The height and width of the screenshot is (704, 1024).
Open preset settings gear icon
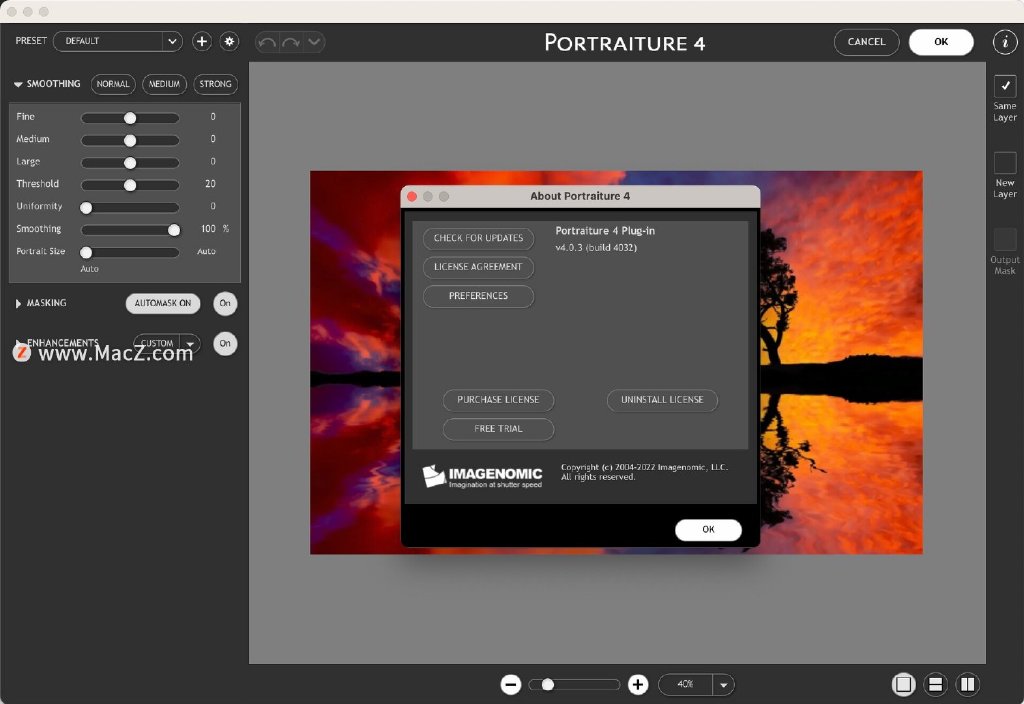pos(229,41)
